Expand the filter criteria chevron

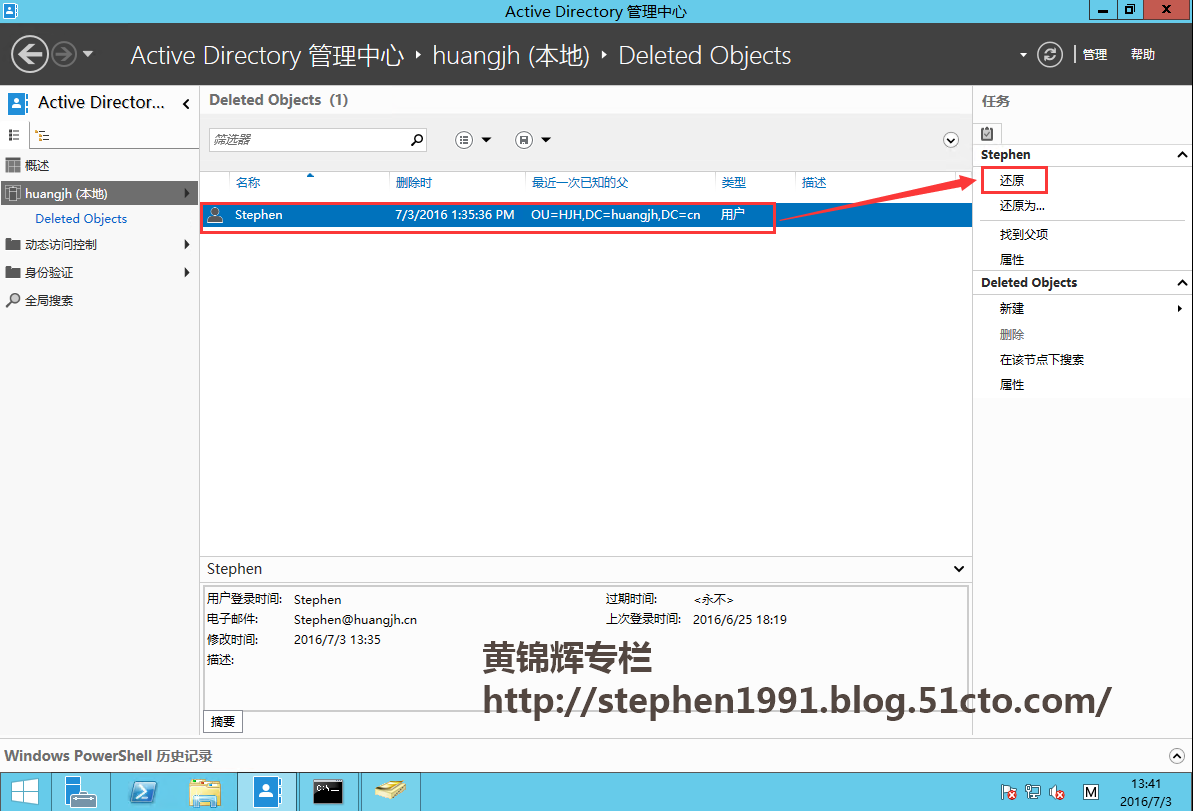tap(950, 140)
